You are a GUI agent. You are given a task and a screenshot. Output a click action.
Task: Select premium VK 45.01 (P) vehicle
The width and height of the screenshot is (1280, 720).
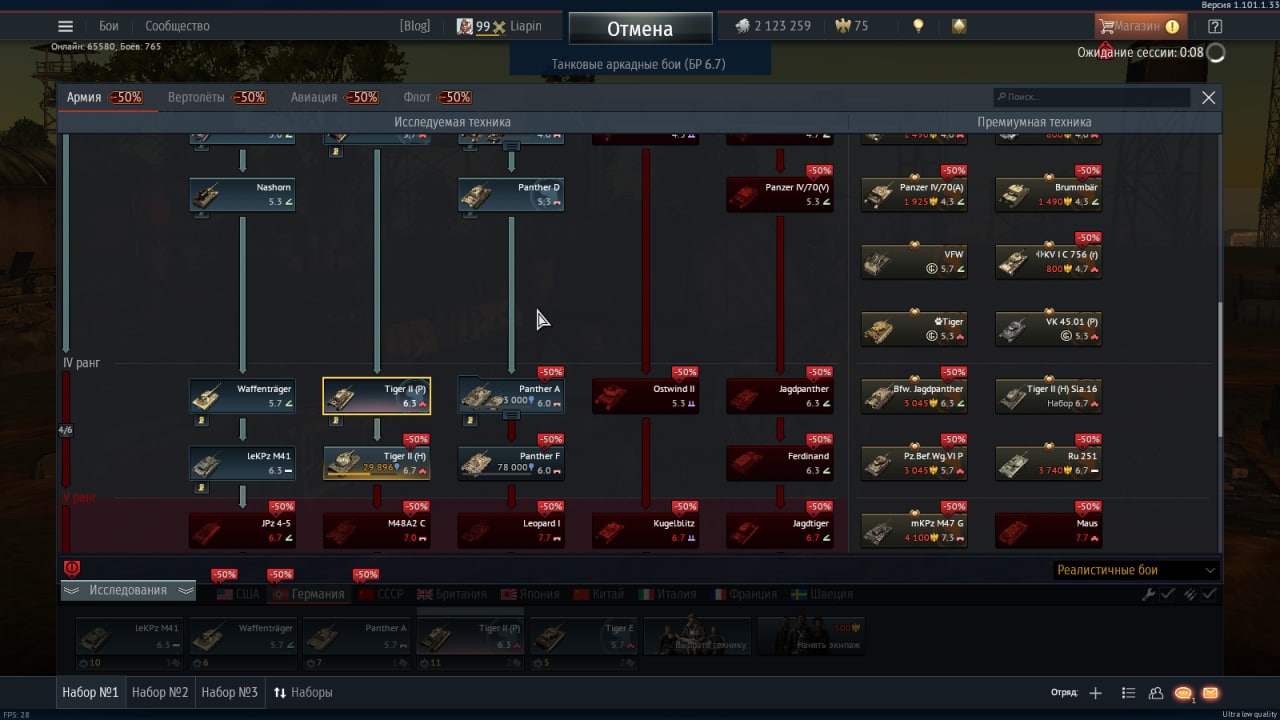[x=1049, y=329]
